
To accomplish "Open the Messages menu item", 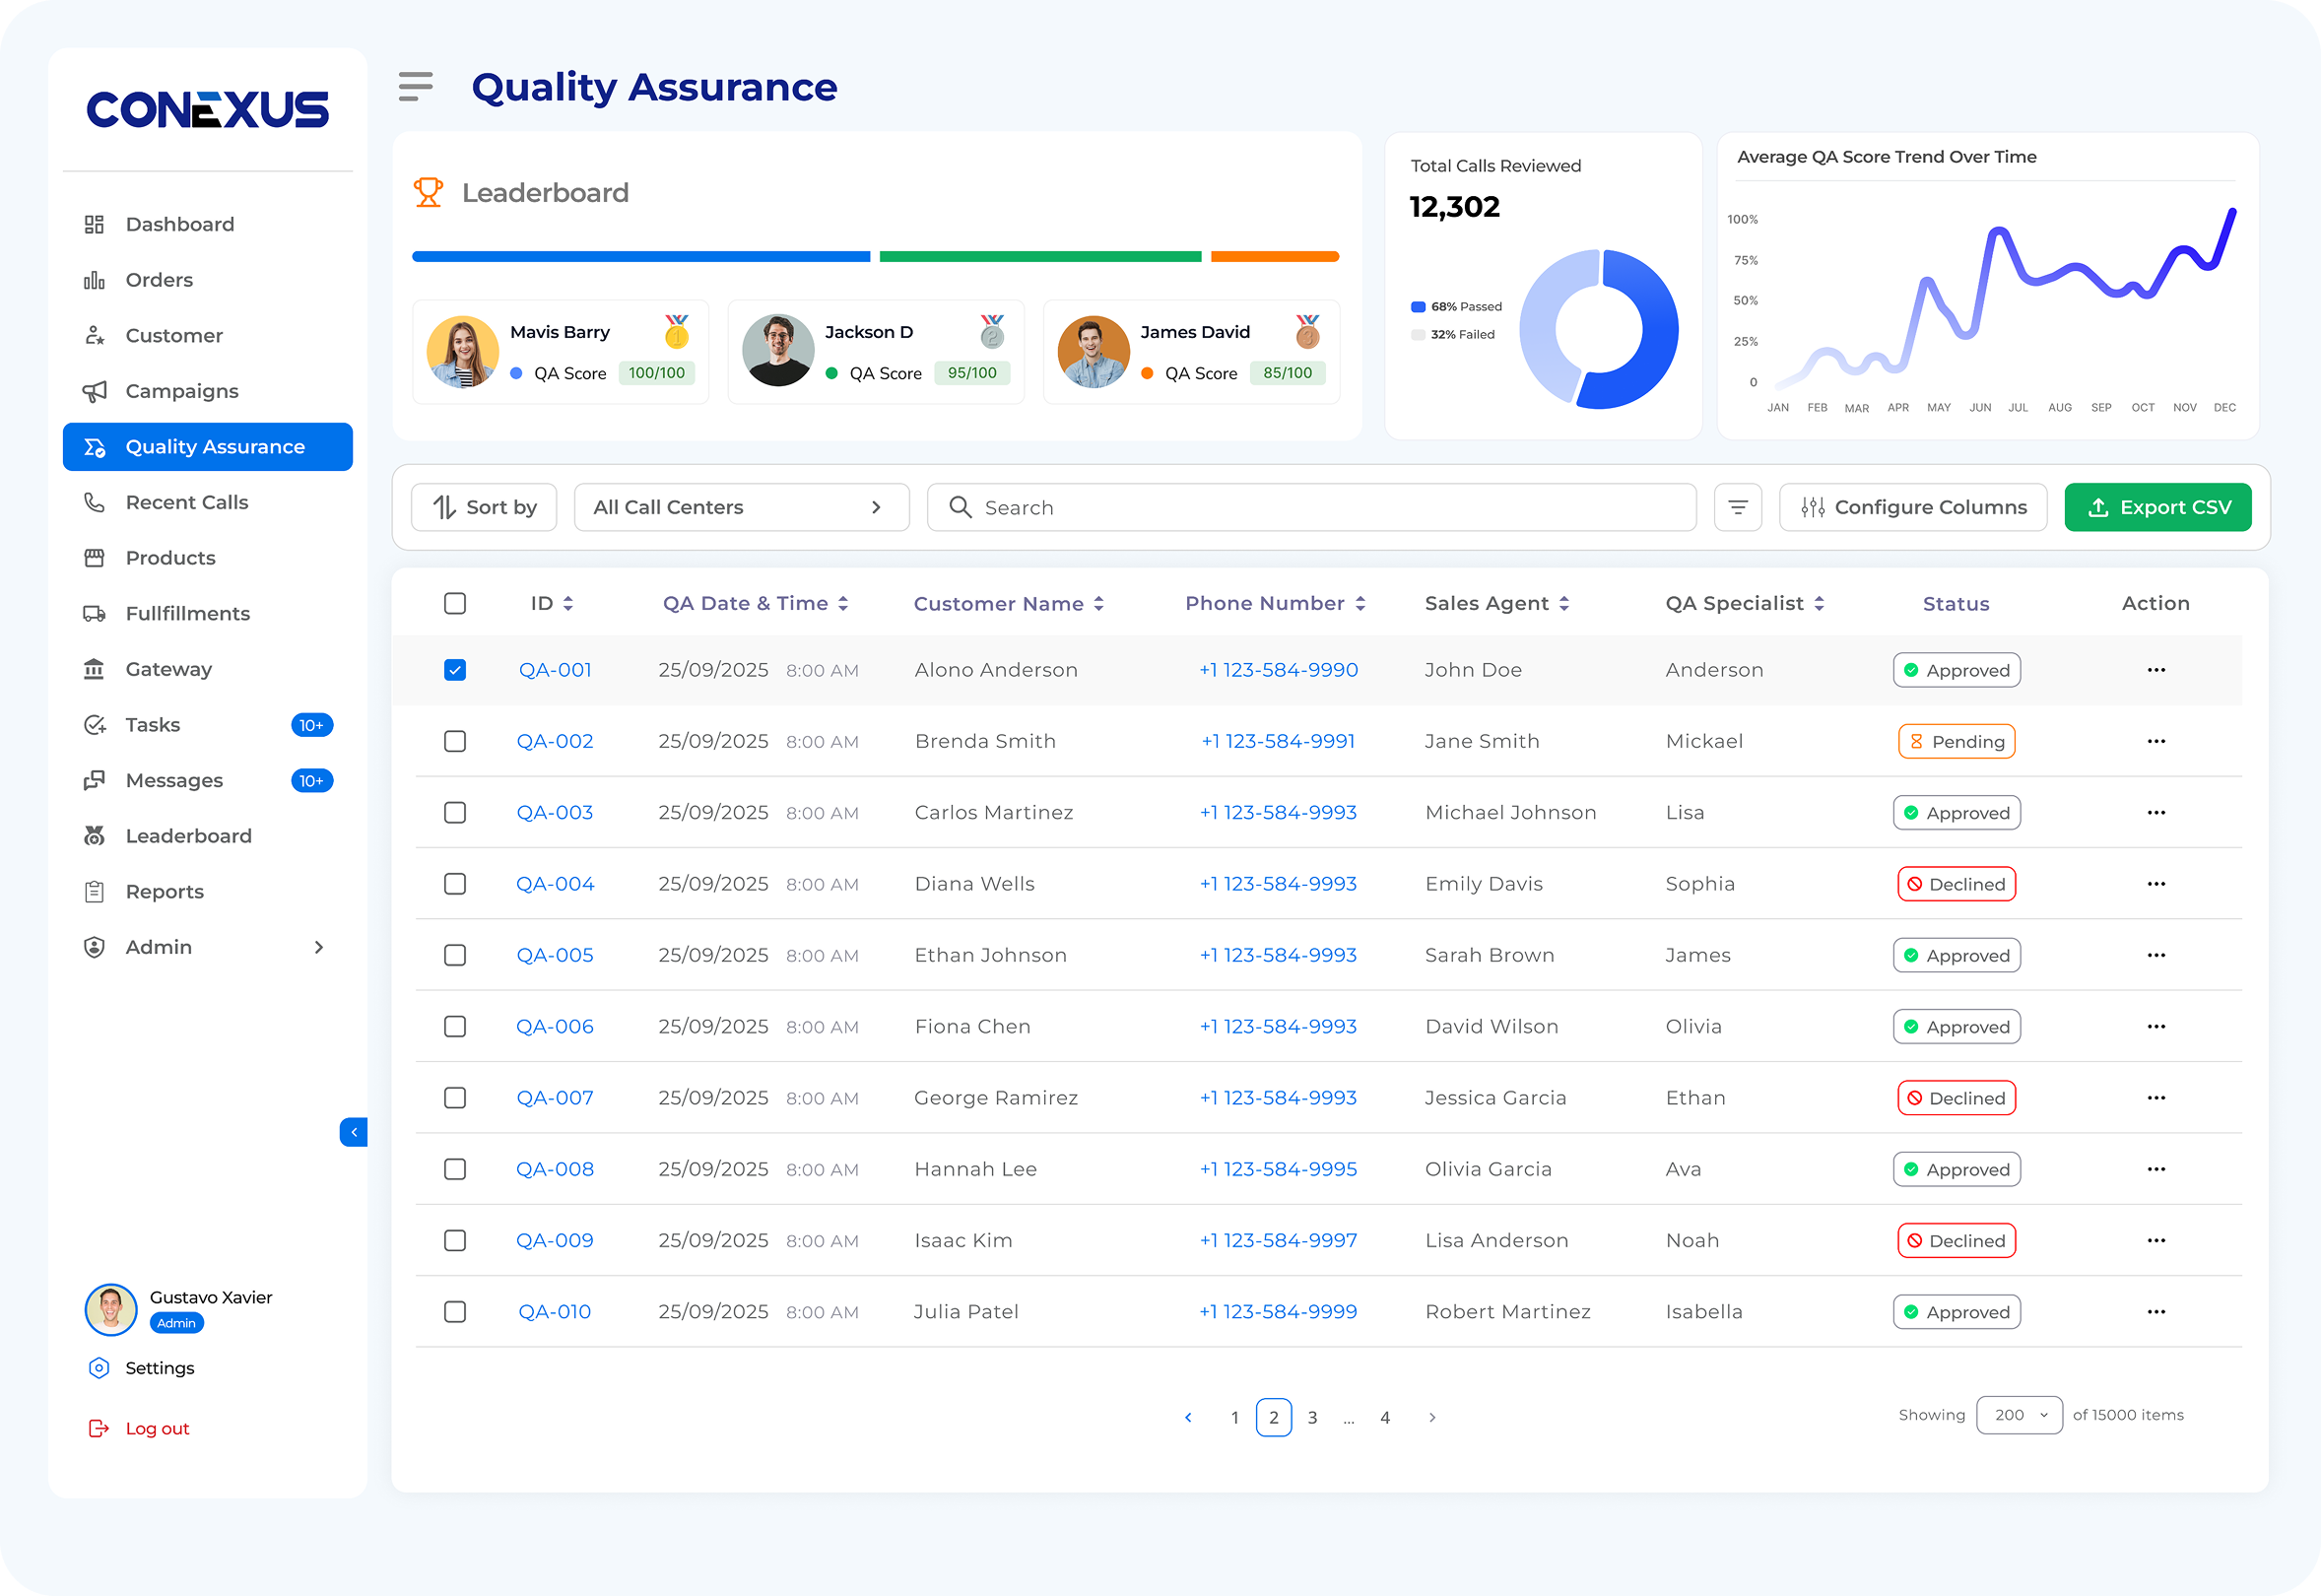I will 174,780.
